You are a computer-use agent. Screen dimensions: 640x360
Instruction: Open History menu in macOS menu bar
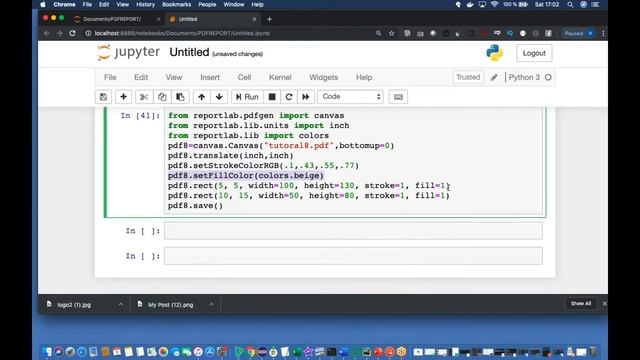[145, 4]
